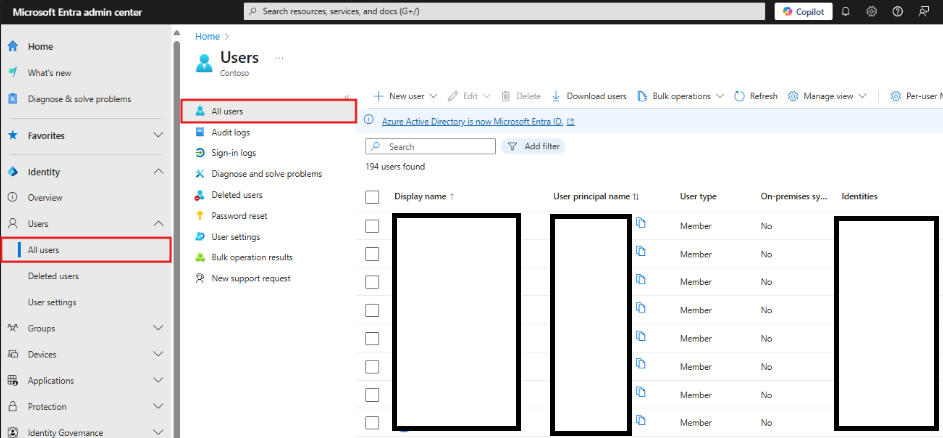
Task: Open Deleted users in left sidebar
Action: point(53,276)
